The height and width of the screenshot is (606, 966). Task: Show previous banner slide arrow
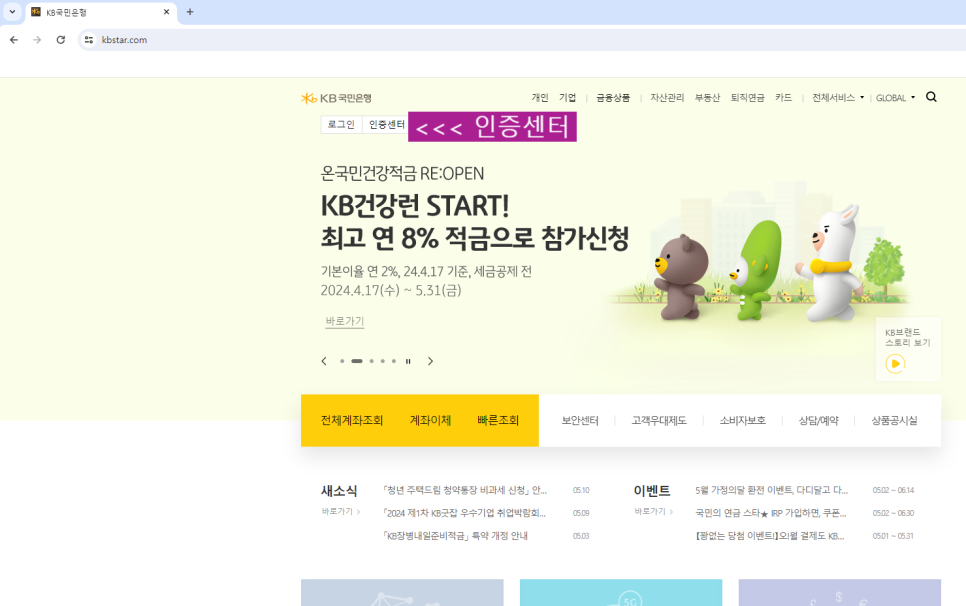click(324, 361)
